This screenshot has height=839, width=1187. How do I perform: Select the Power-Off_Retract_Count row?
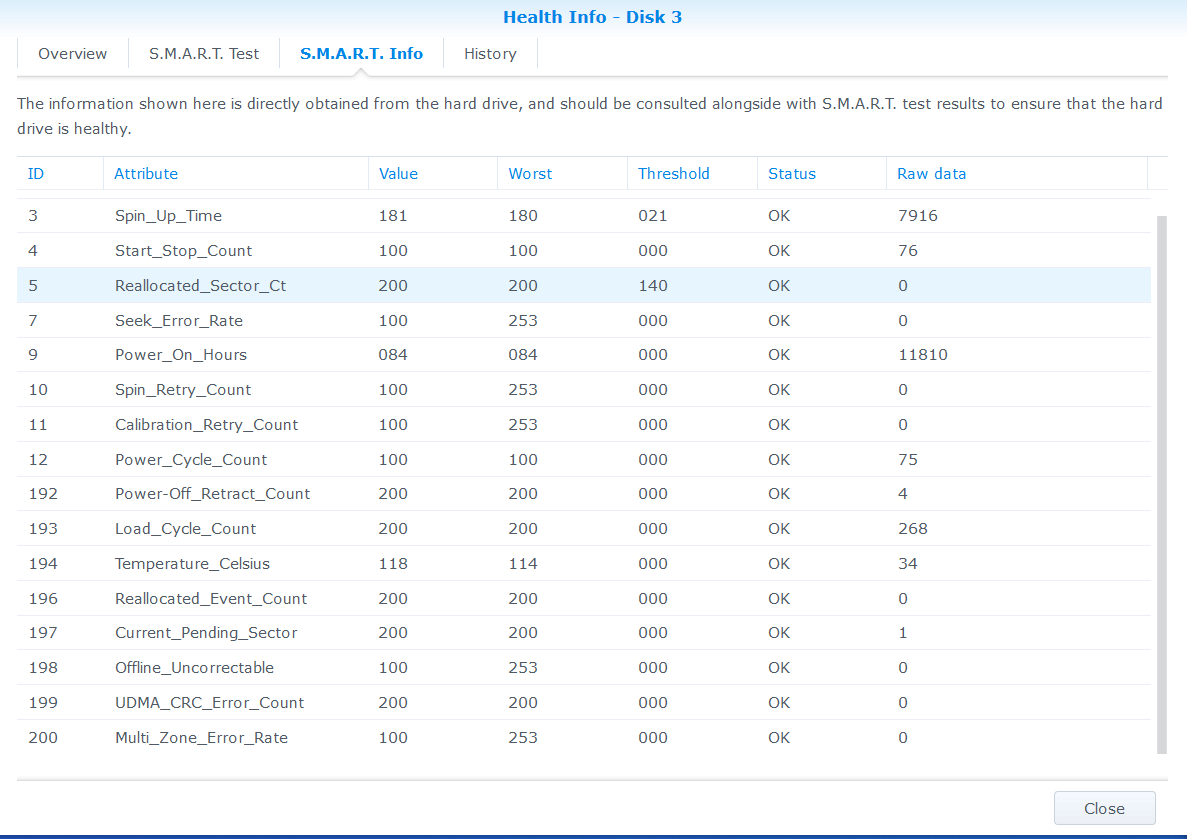pos(584,494)
